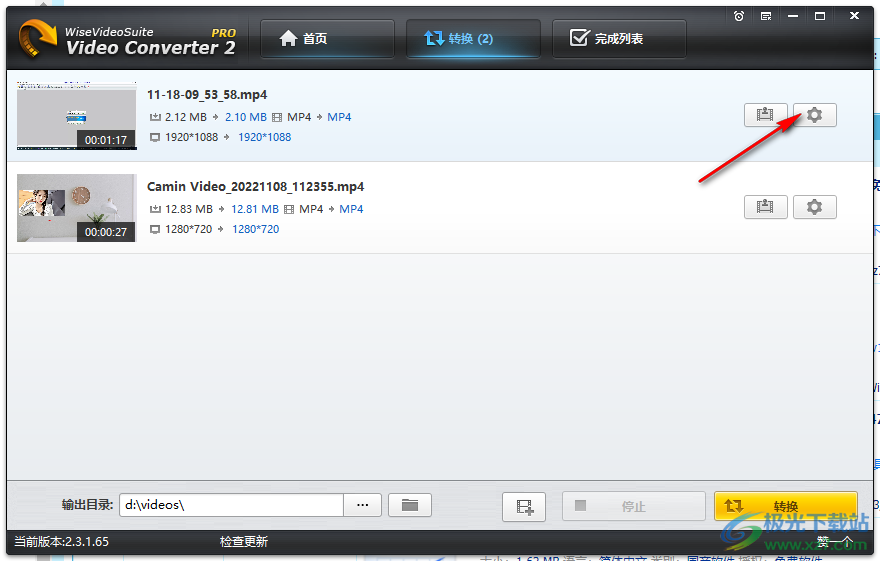
Task: Click output resolution 1920*1088 link
Action: point(264,137)
